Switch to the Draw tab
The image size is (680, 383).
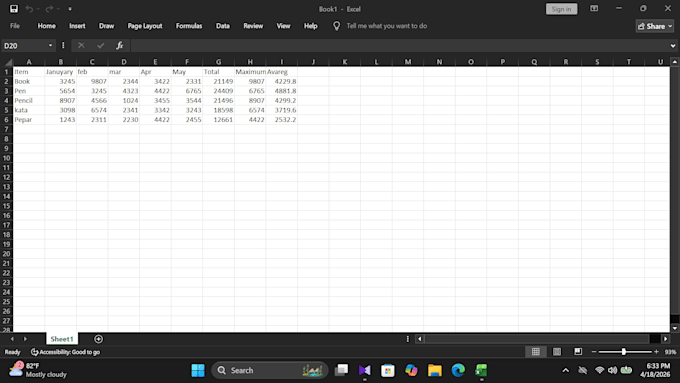click(106, 26)
